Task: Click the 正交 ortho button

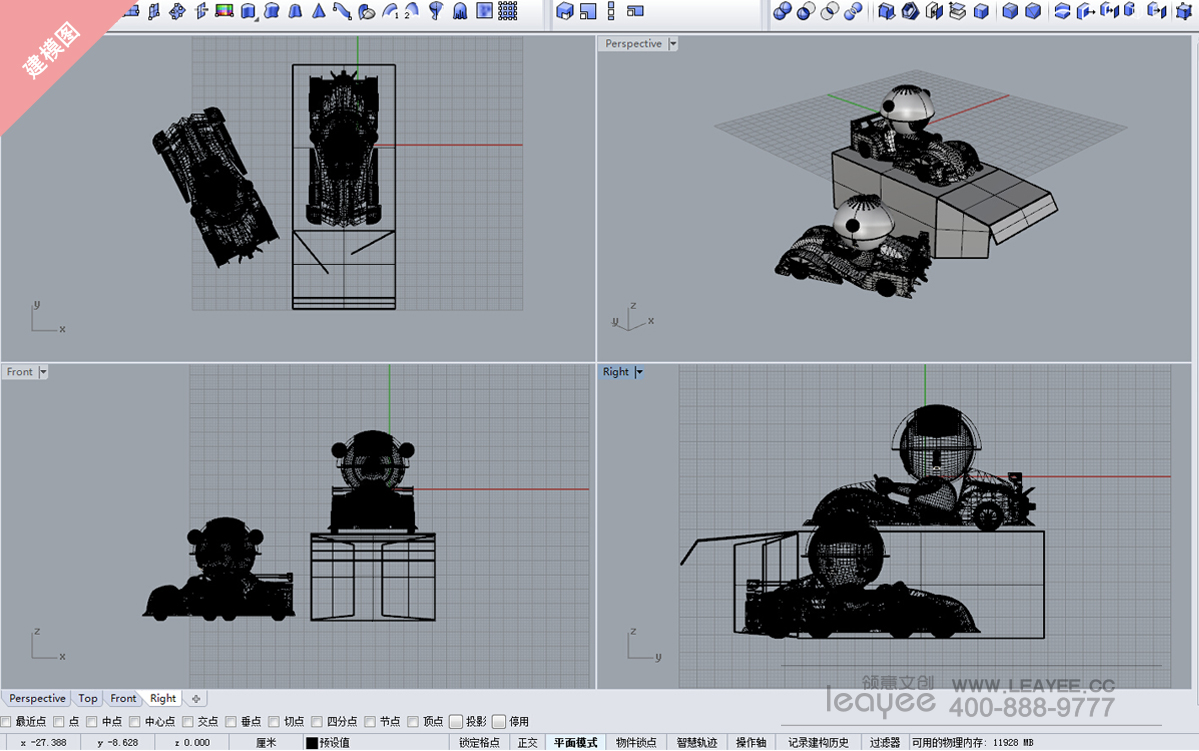Action: [527, 742]
